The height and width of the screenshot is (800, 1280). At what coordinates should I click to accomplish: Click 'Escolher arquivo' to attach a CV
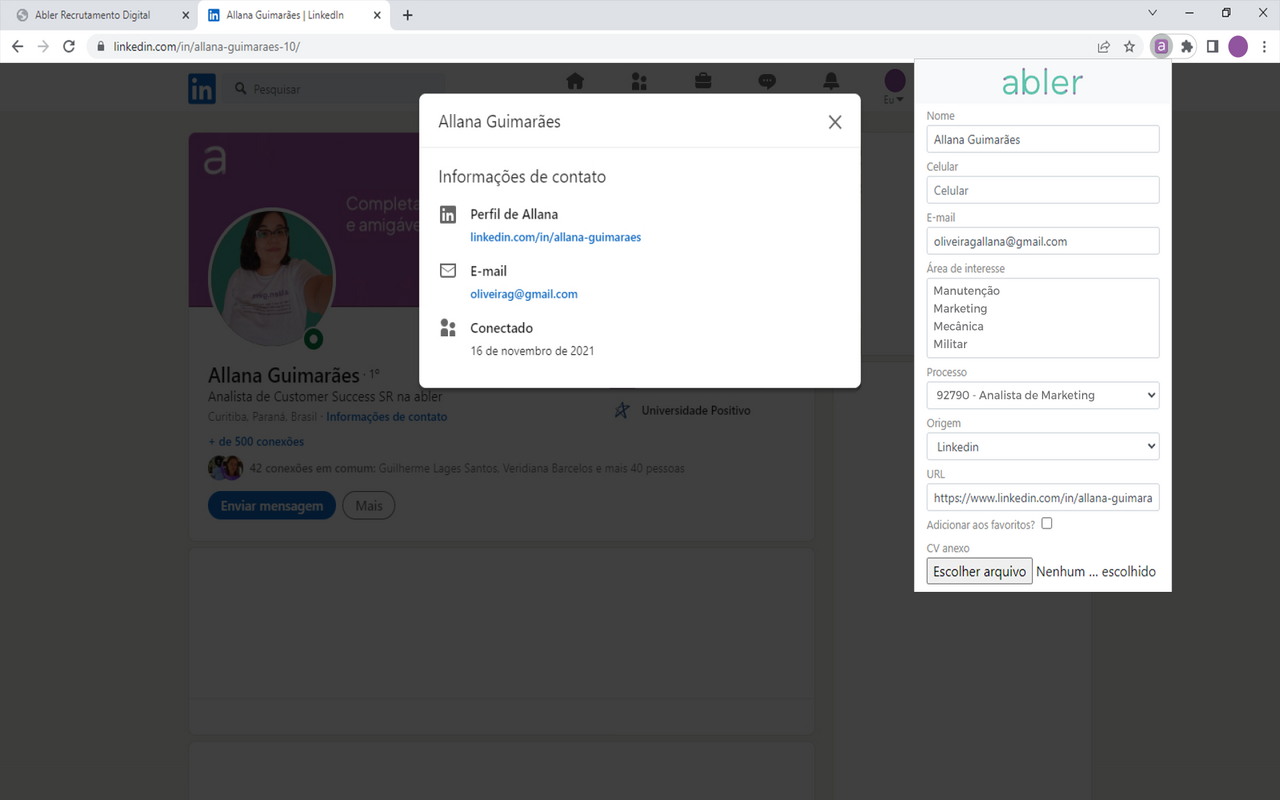click(x=978, y=570)
